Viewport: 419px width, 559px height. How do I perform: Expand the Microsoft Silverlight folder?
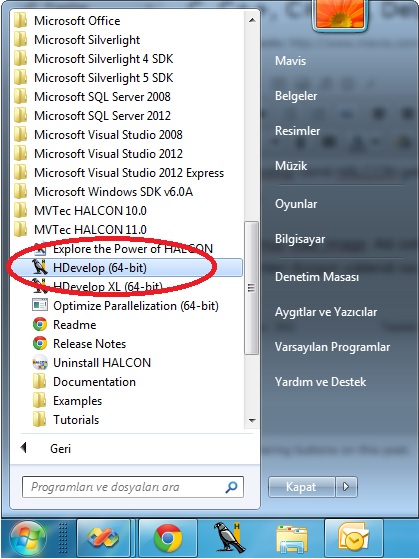pyautogui.click(x=77, y=40)
